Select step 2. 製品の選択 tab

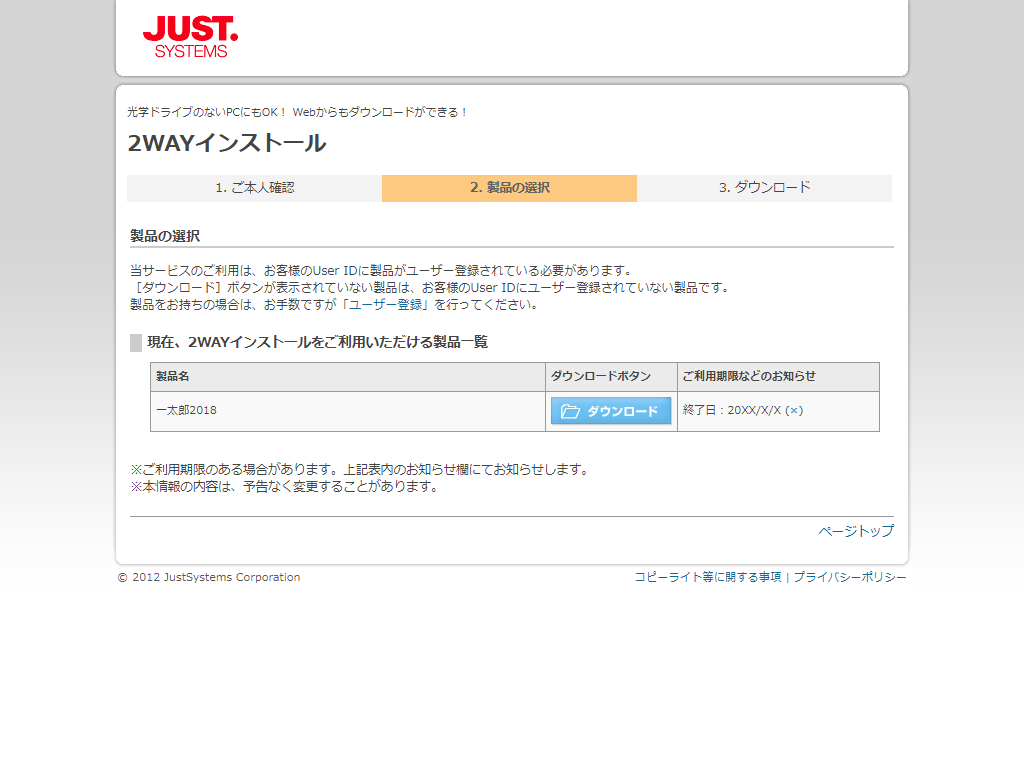tap(509, 188)
